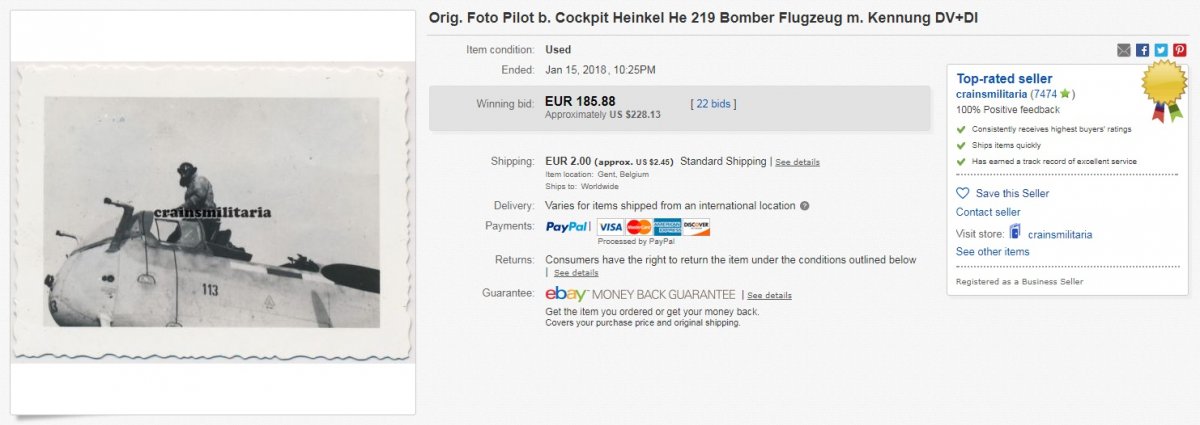See details for shipping

coord(797,162)
